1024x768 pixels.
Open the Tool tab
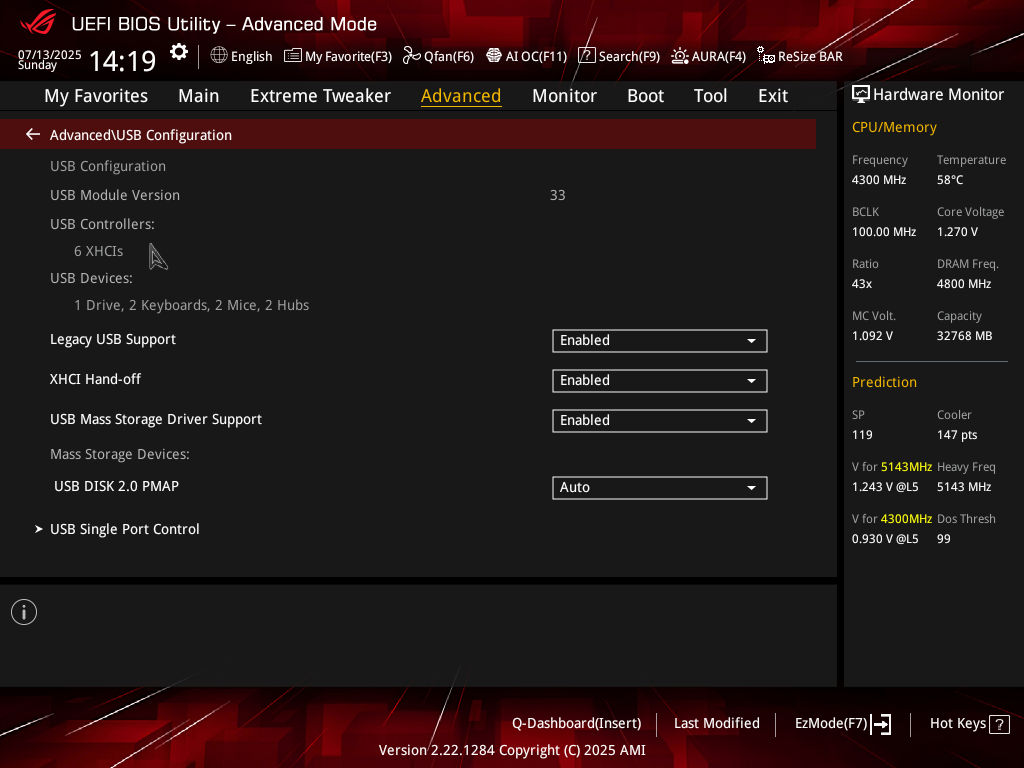click(710, 96)
